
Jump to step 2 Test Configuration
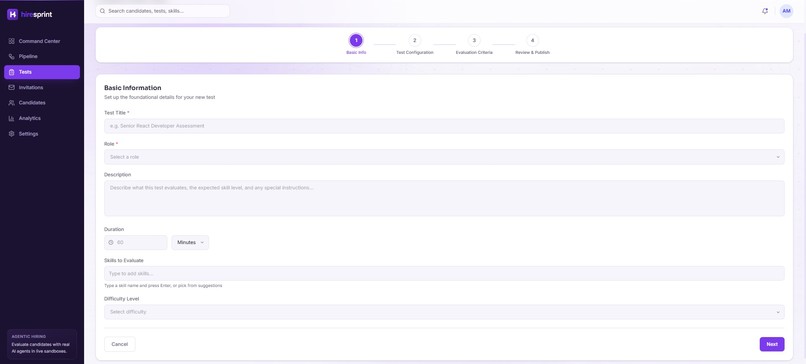click(x=415, y=40)
